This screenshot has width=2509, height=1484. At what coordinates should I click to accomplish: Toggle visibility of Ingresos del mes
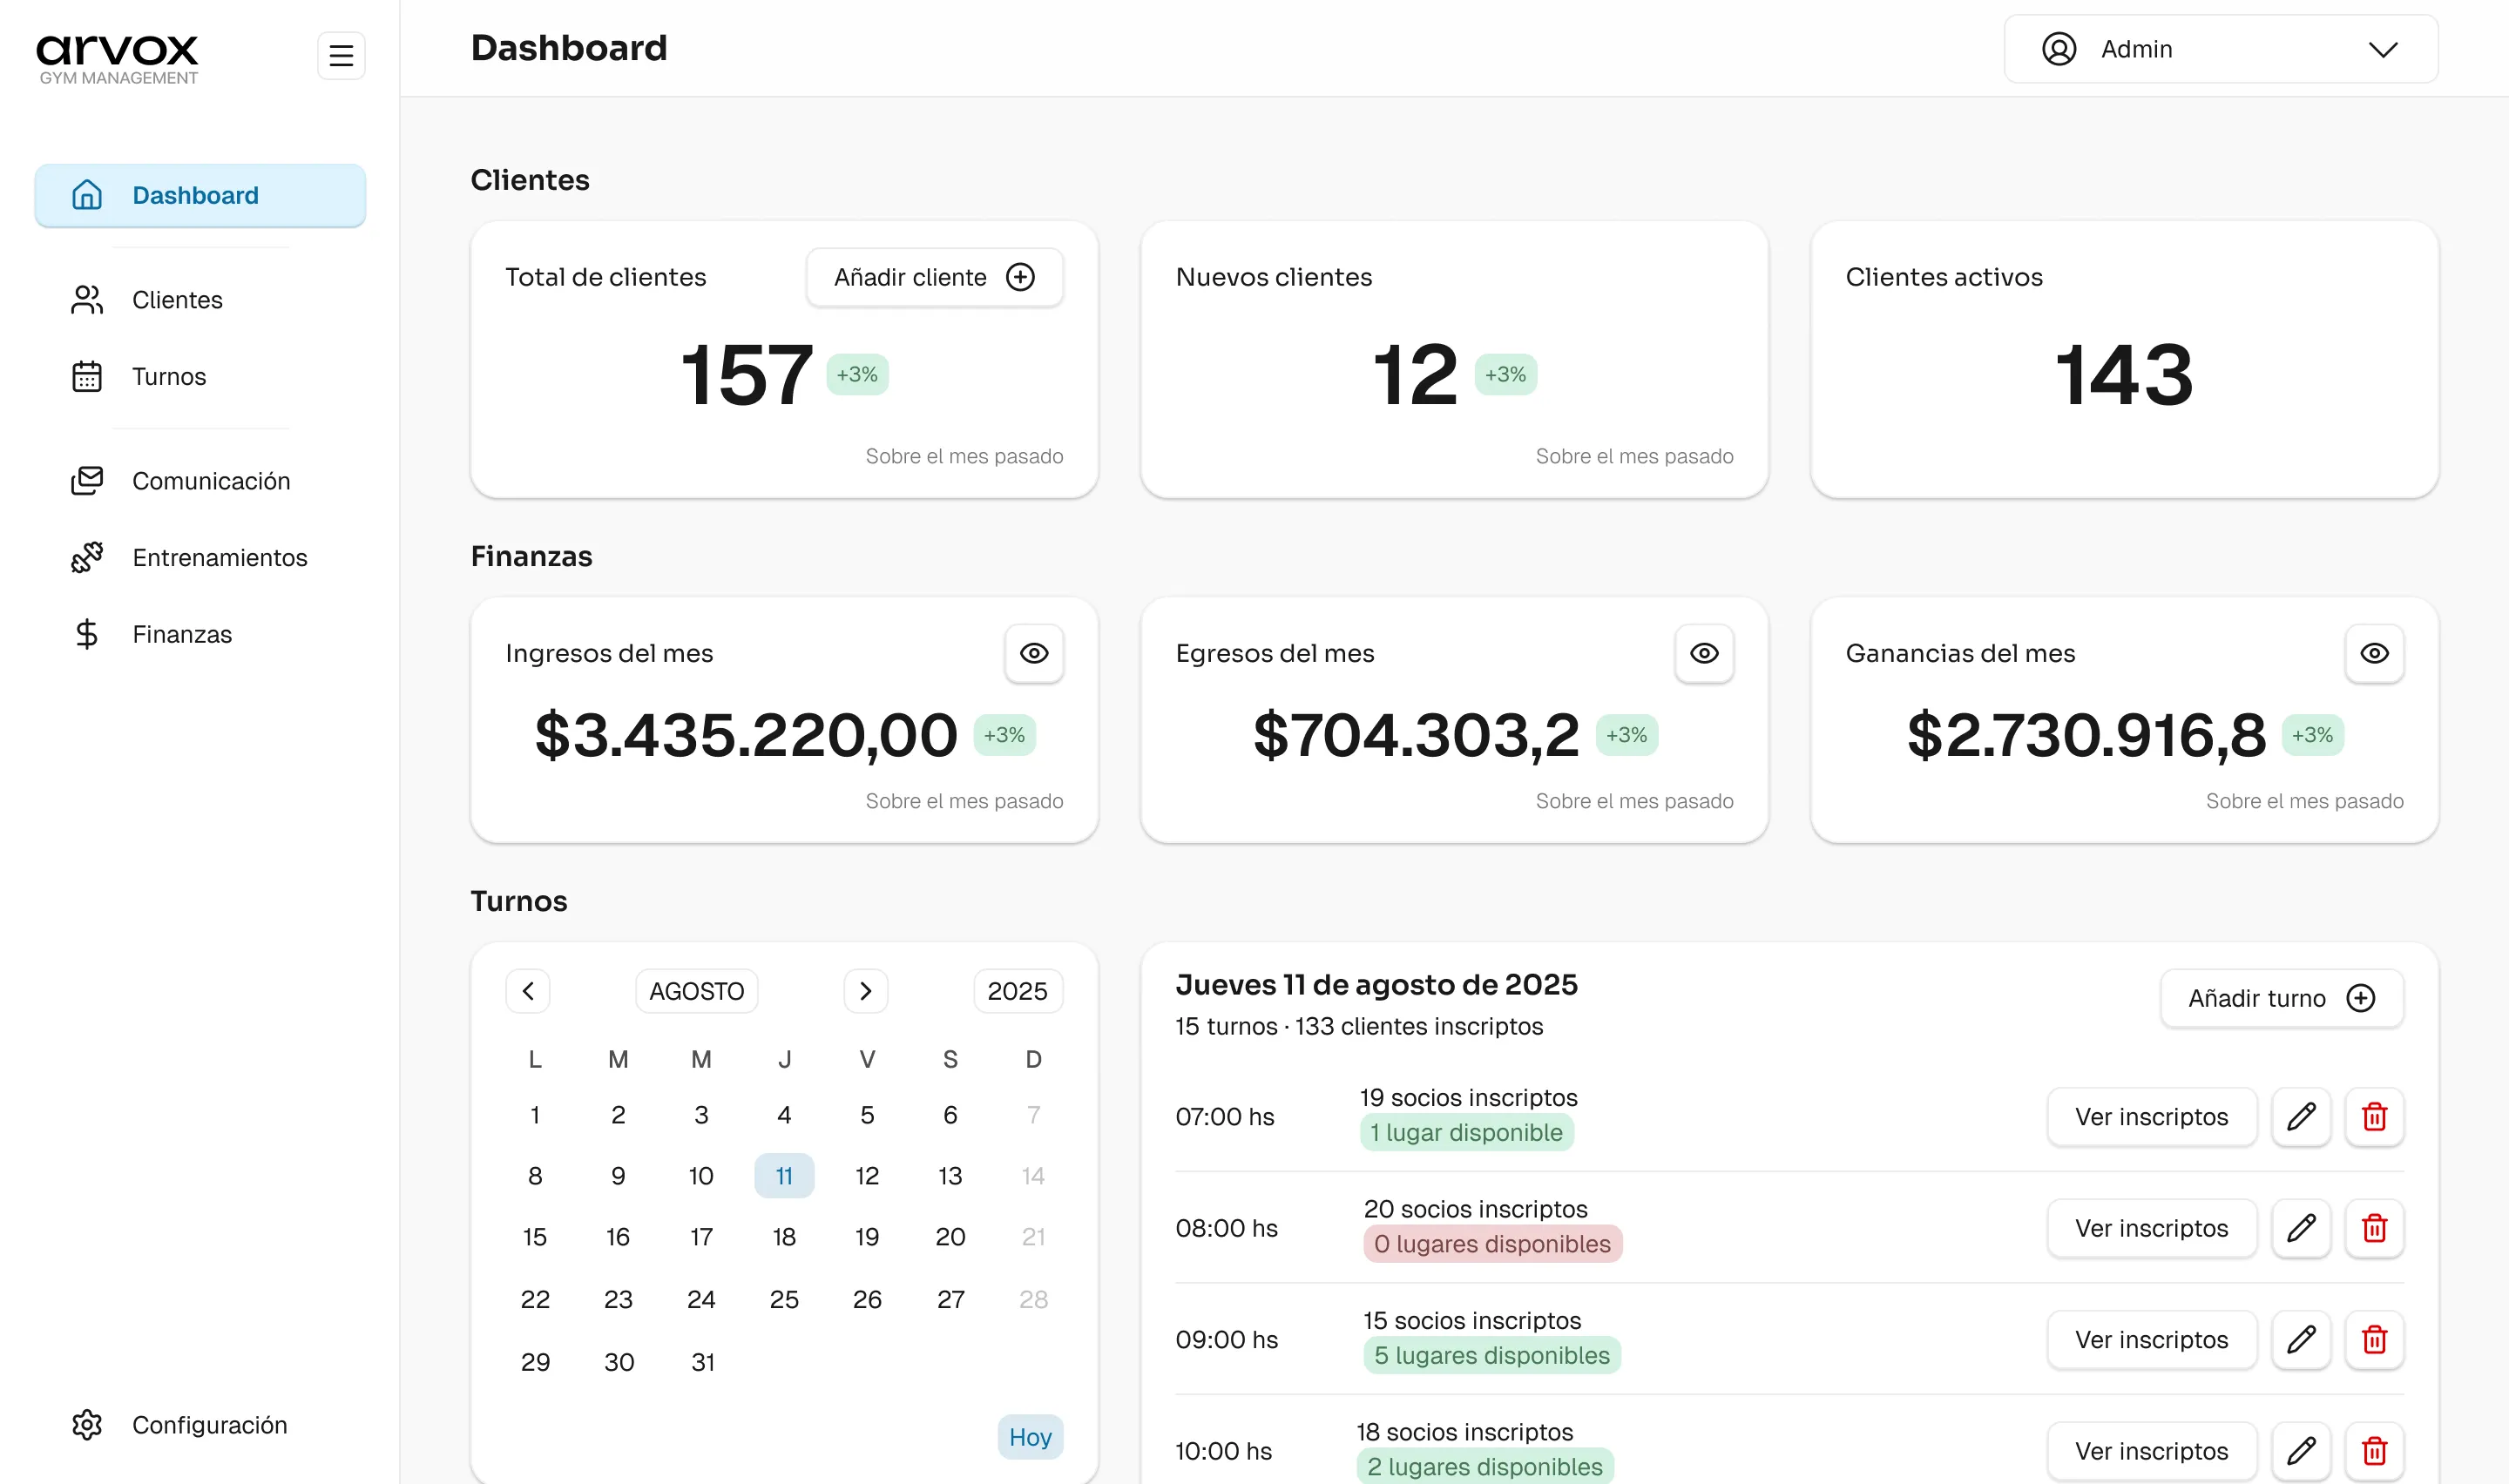click(1034, 653)
